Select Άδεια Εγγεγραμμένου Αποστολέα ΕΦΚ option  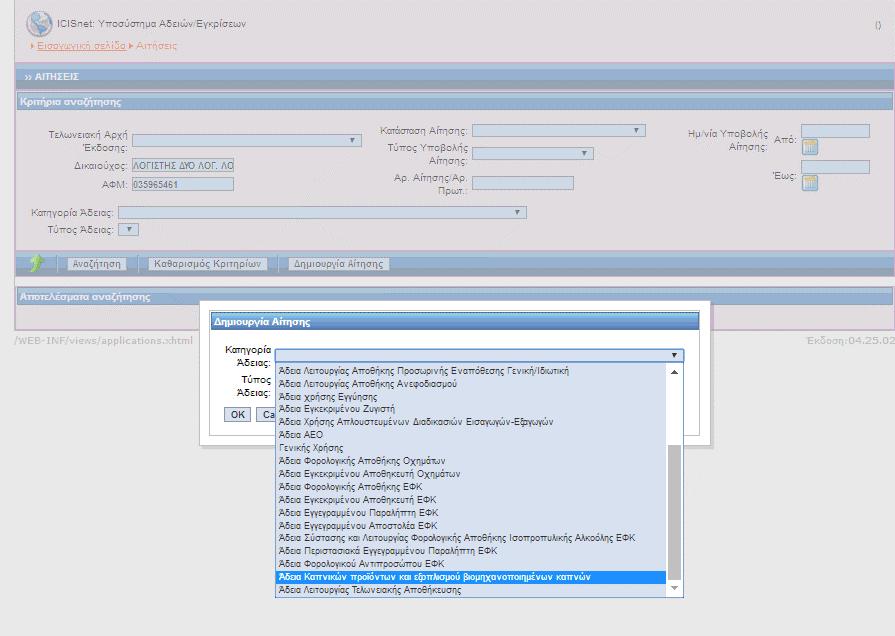coord(470,526)
